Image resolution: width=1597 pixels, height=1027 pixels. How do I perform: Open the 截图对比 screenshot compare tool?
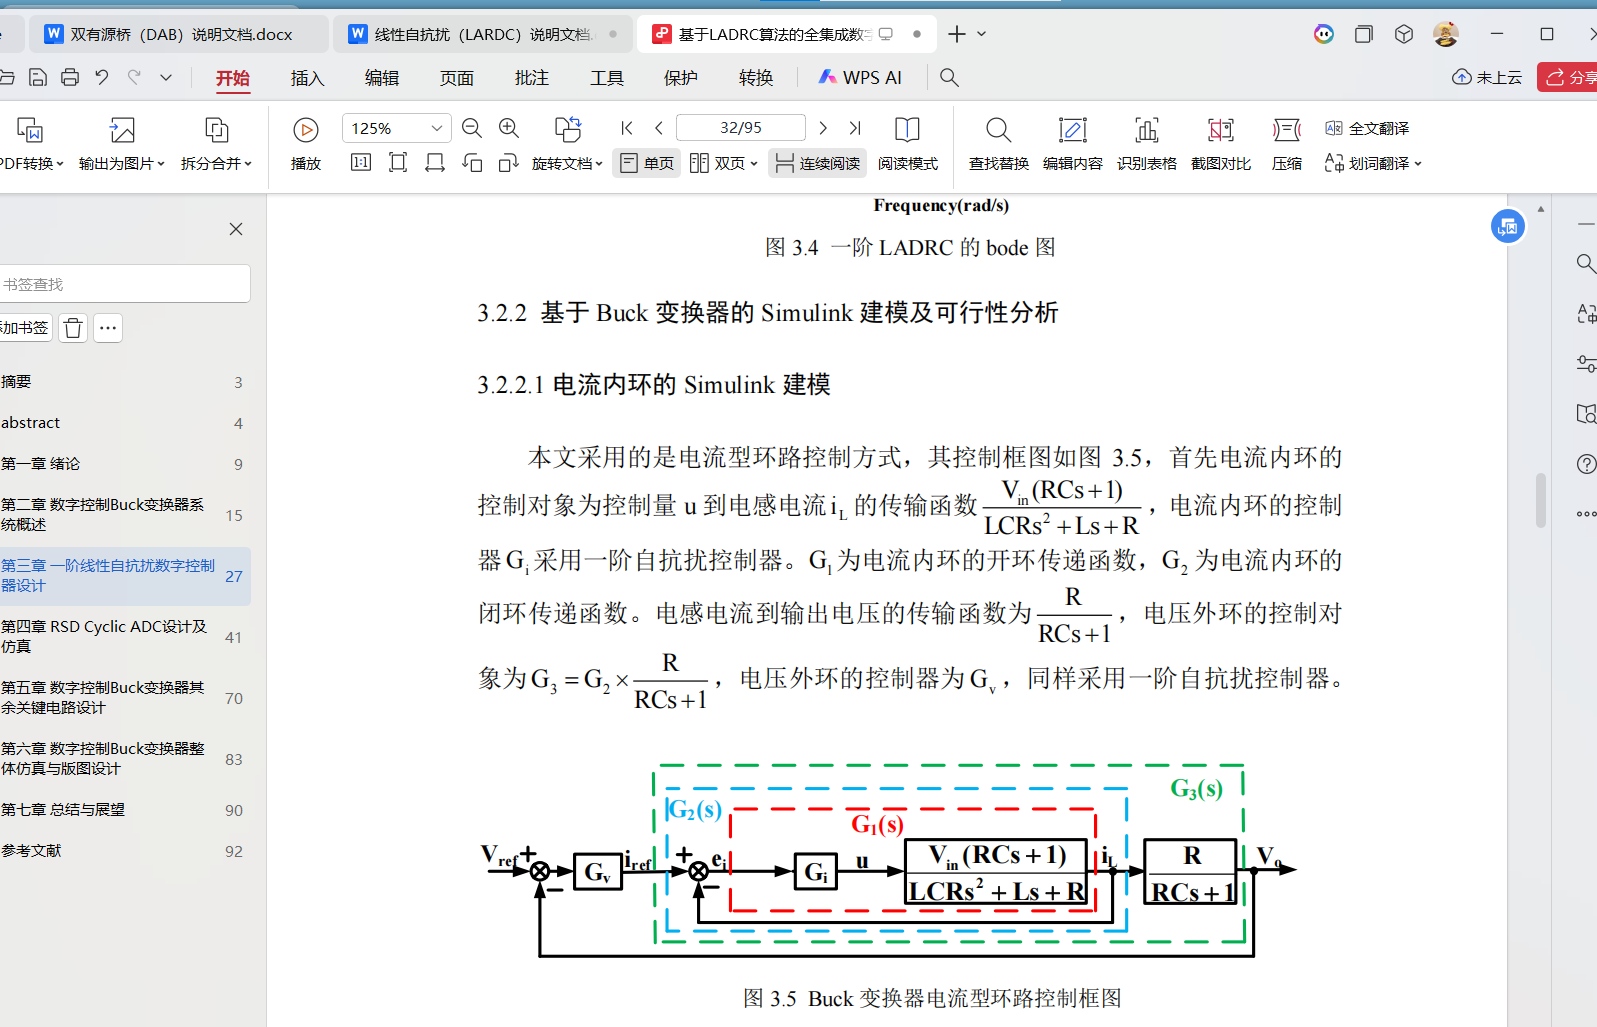click(1220, 142)
